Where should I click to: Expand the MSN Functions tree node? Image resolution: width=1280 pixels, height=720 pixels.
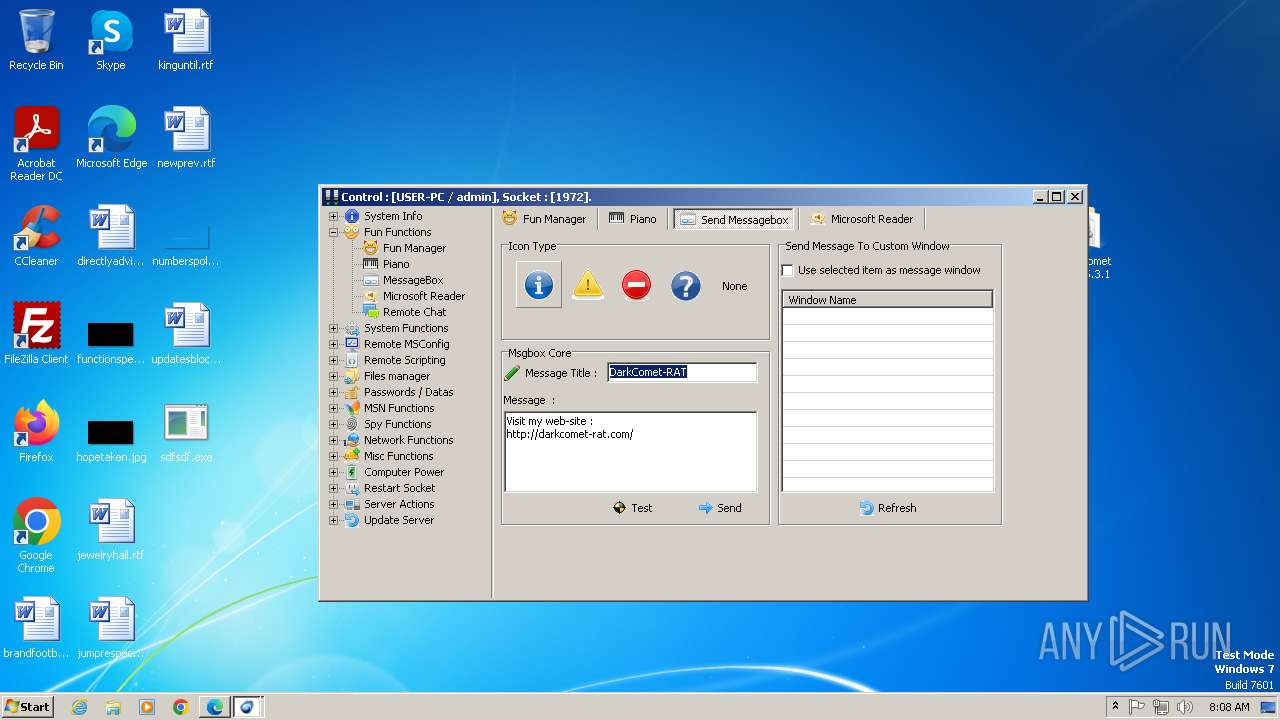tap(334, 408)
